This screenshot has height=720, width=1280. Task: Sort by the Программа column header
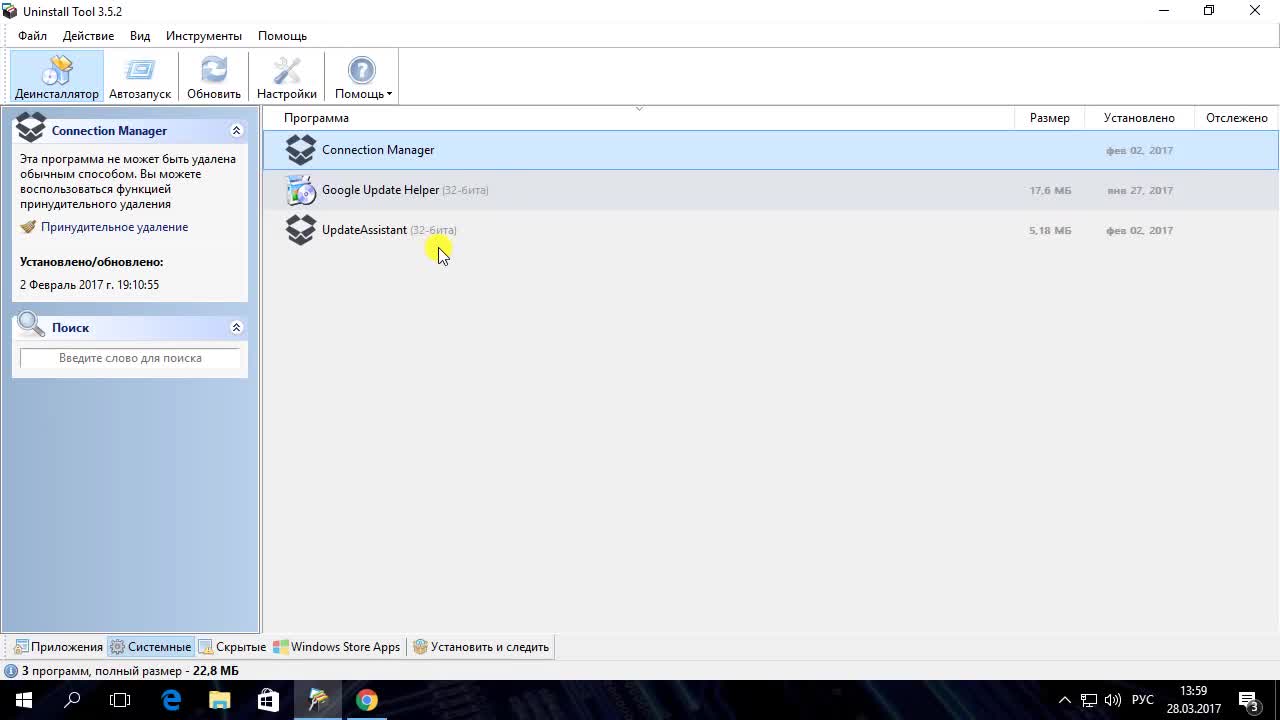640,118
